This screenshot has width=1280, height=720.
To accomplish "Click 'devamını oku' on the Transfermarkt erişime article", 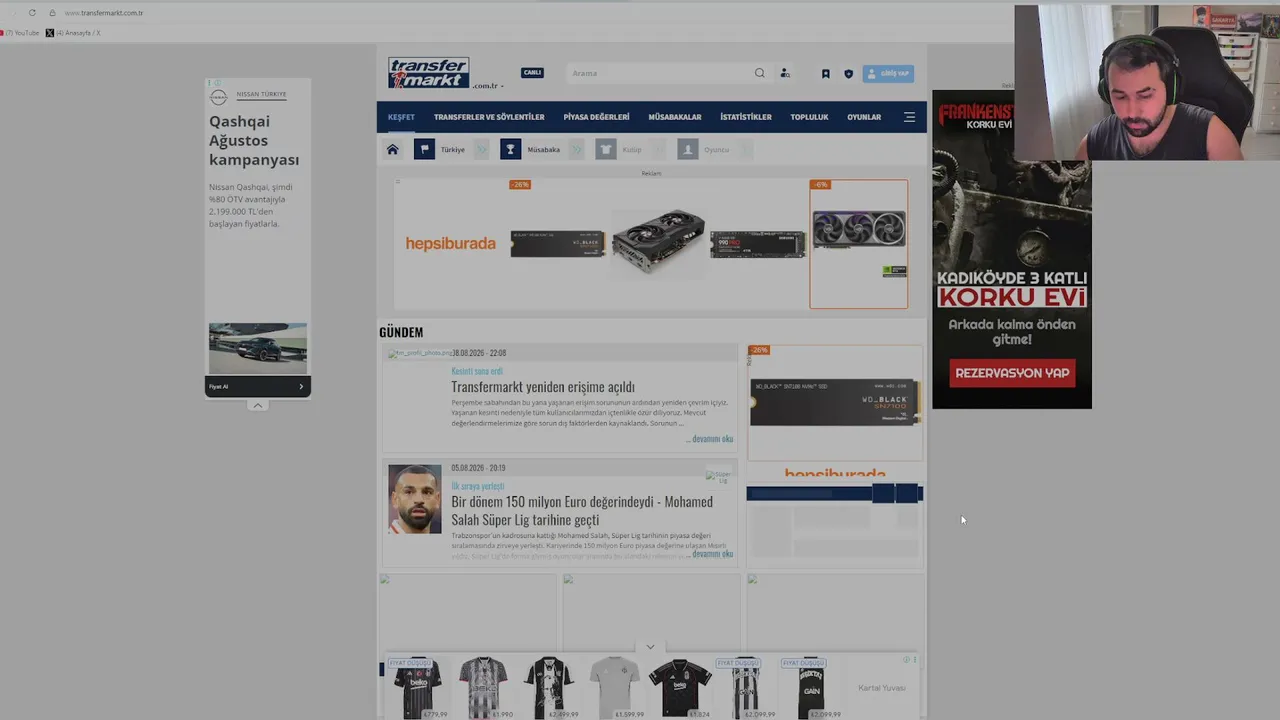I will click(710, 439).
